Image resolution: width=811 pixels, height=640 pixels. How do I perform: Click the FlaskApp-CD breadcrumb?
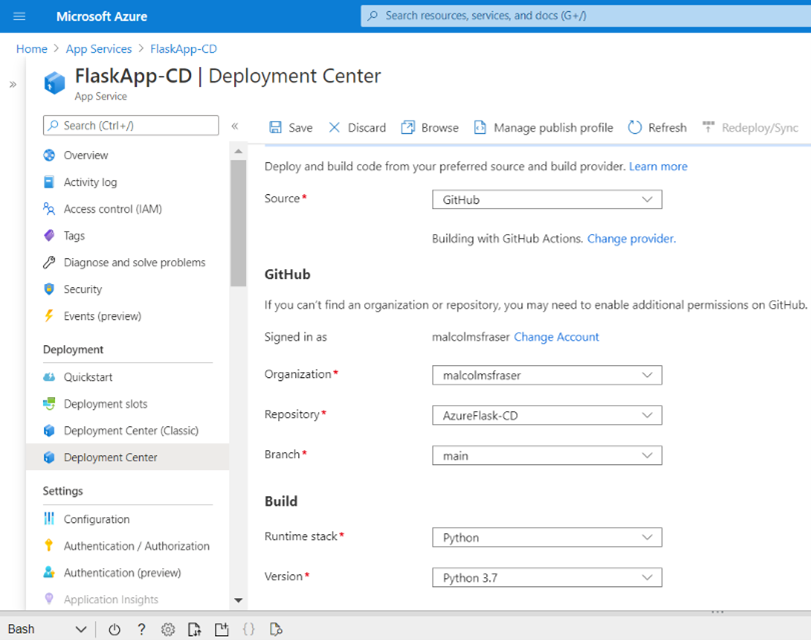point(184,49)
